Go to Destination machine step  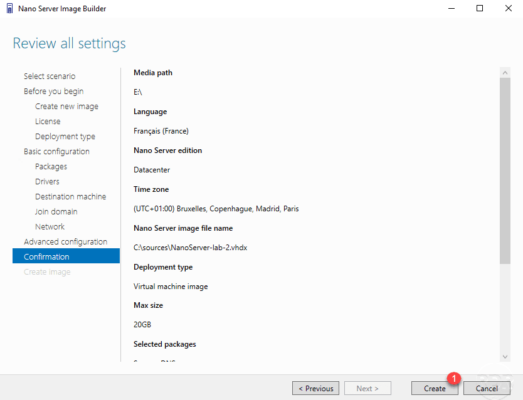(70, 196)
